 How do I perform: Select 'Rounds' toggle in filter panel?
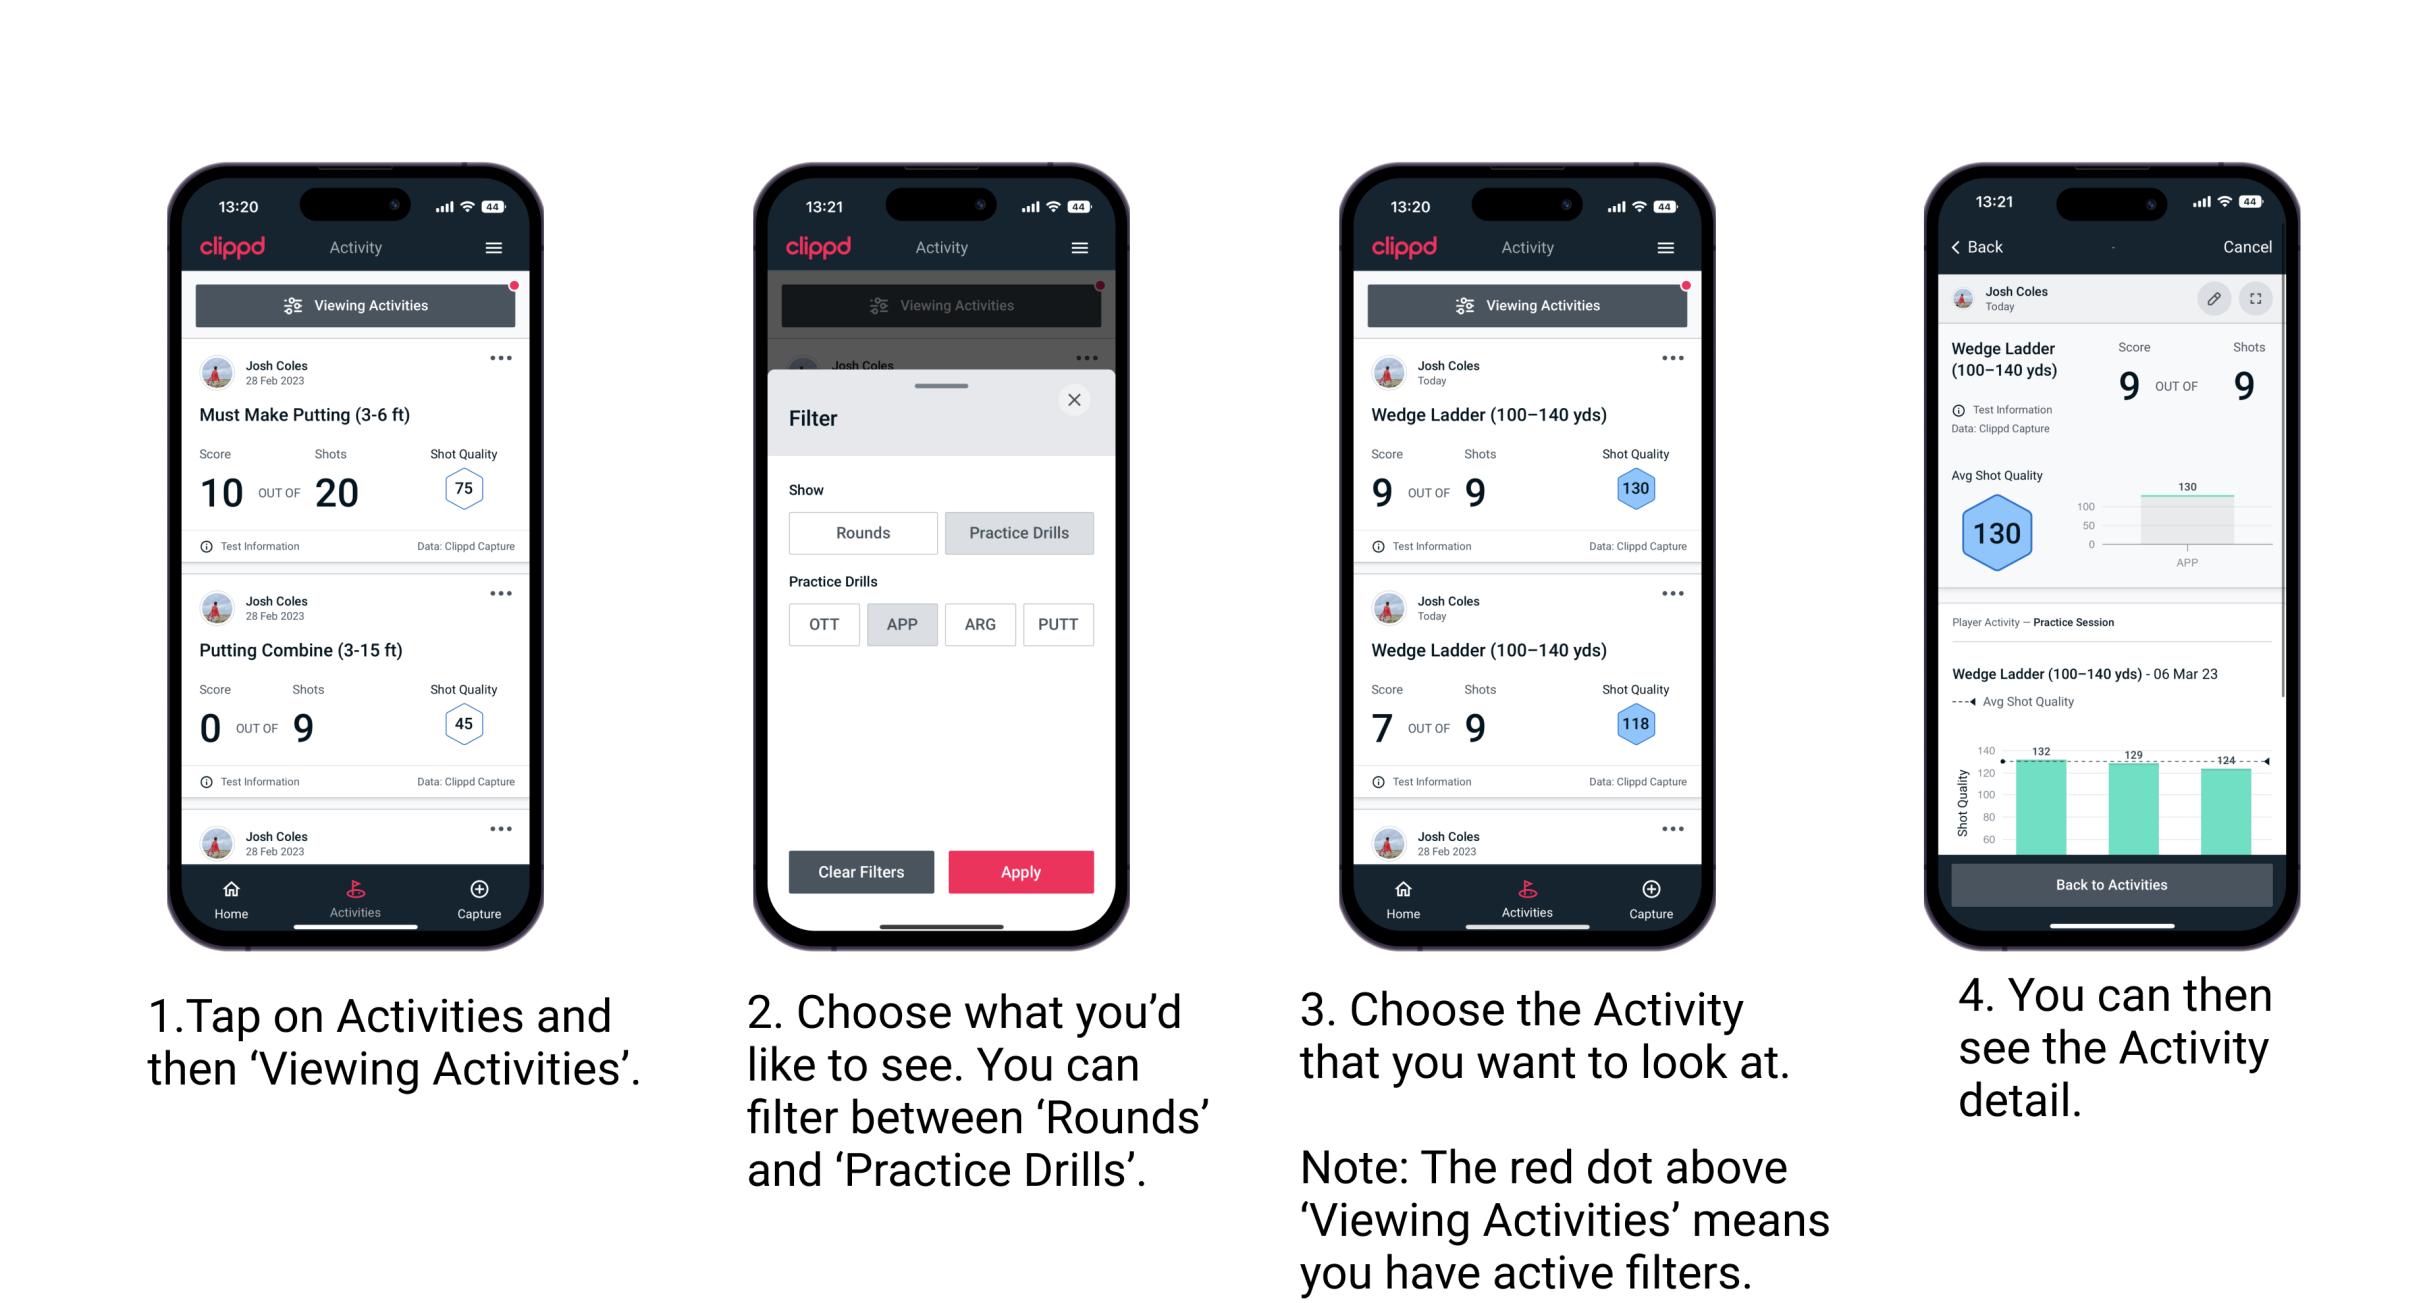coord(862,533)
